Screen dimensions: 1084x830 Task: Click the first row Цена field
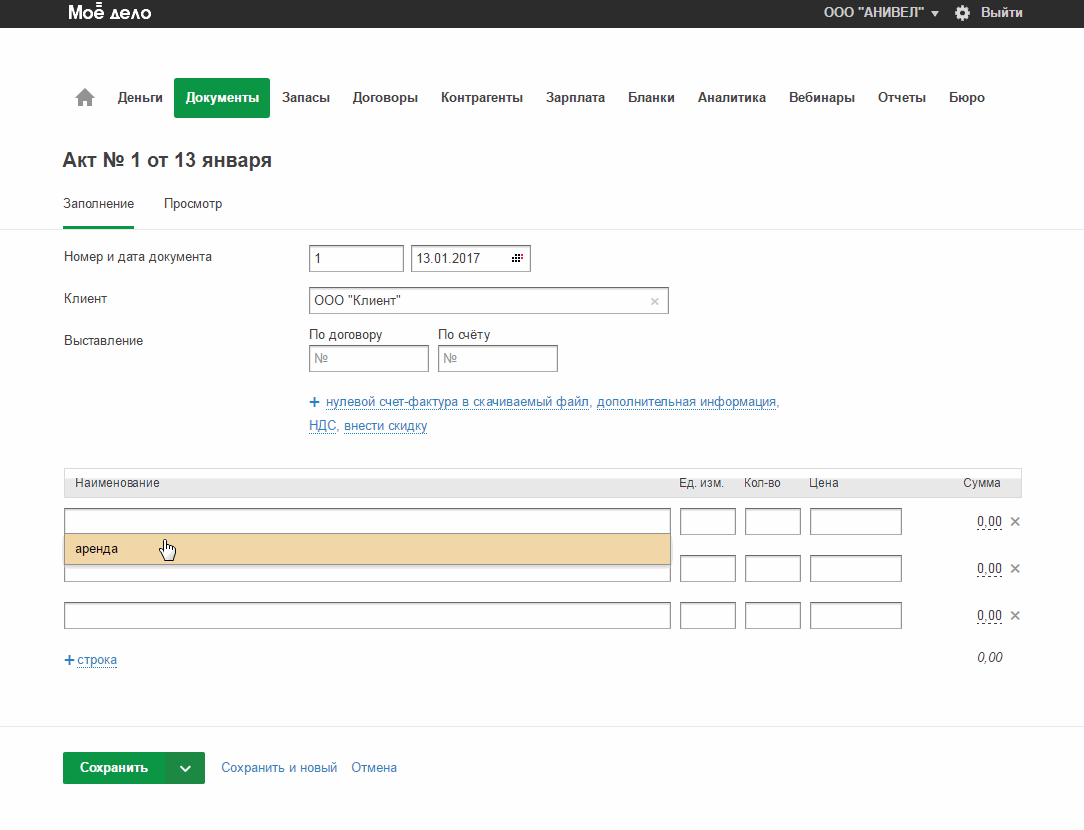(x=855, y=521)
